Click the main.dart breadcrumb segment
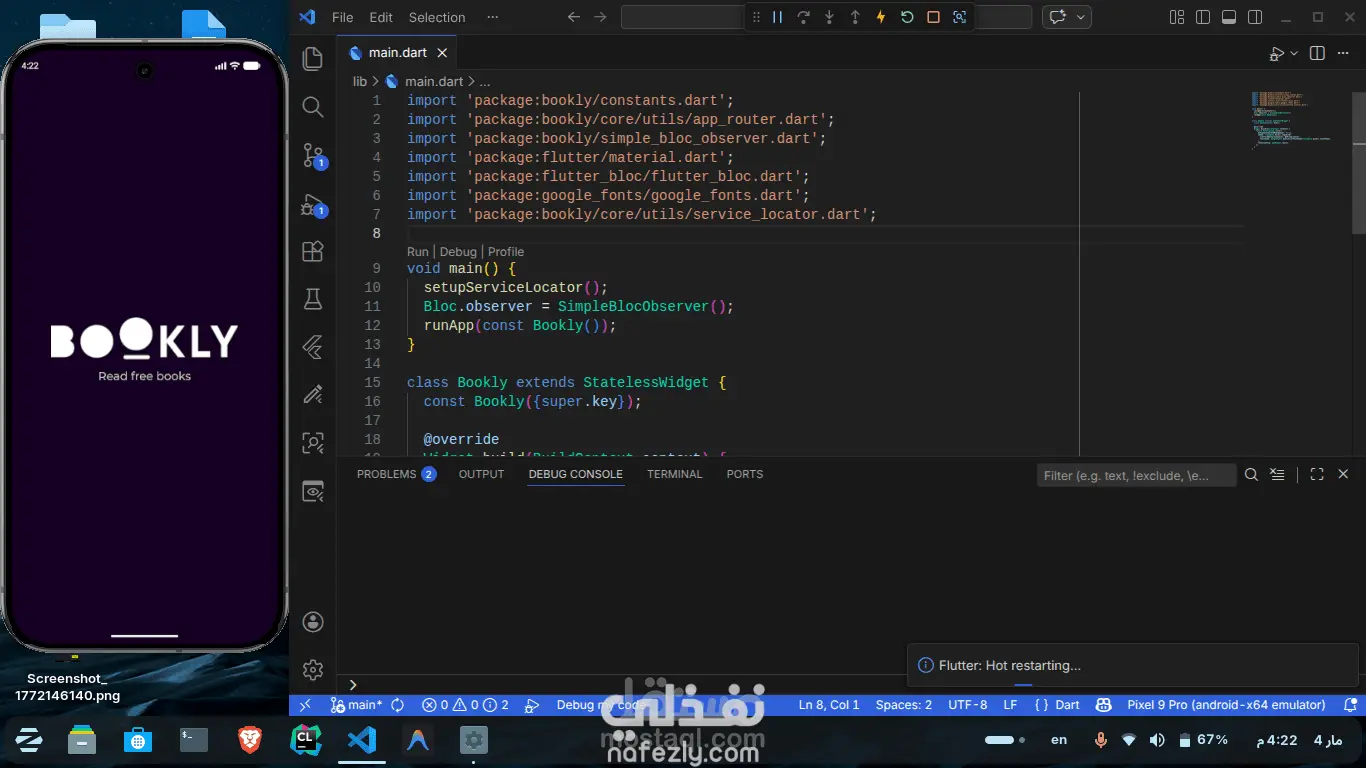The height and width of the screenshot is (768, 1366). point(434,81)
